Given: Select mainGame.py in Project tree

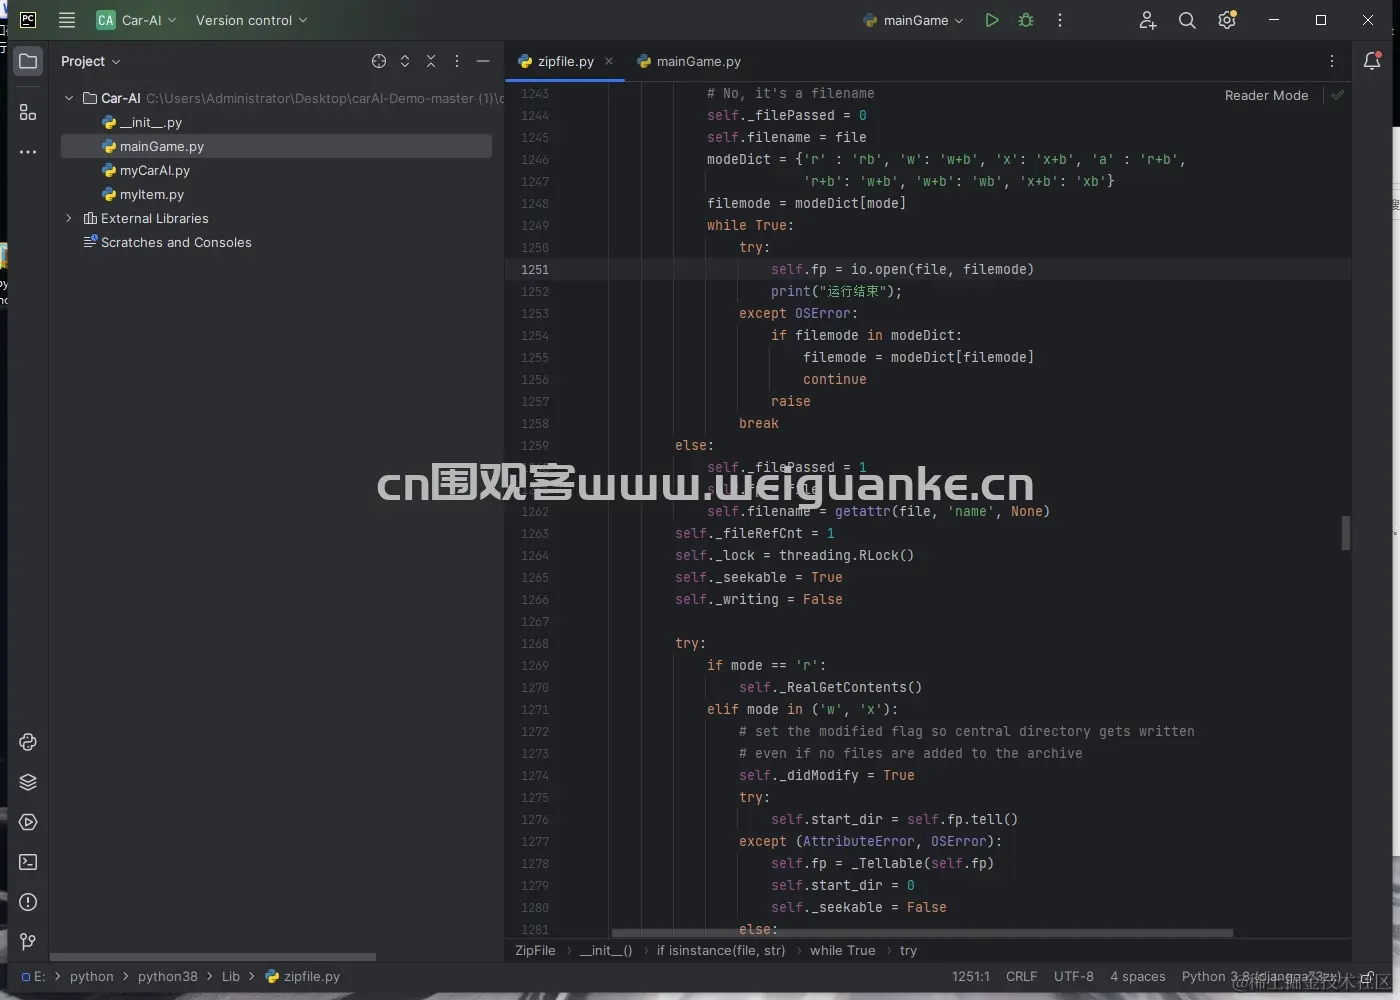Looking at the screenshot, I should click(276, 146).
